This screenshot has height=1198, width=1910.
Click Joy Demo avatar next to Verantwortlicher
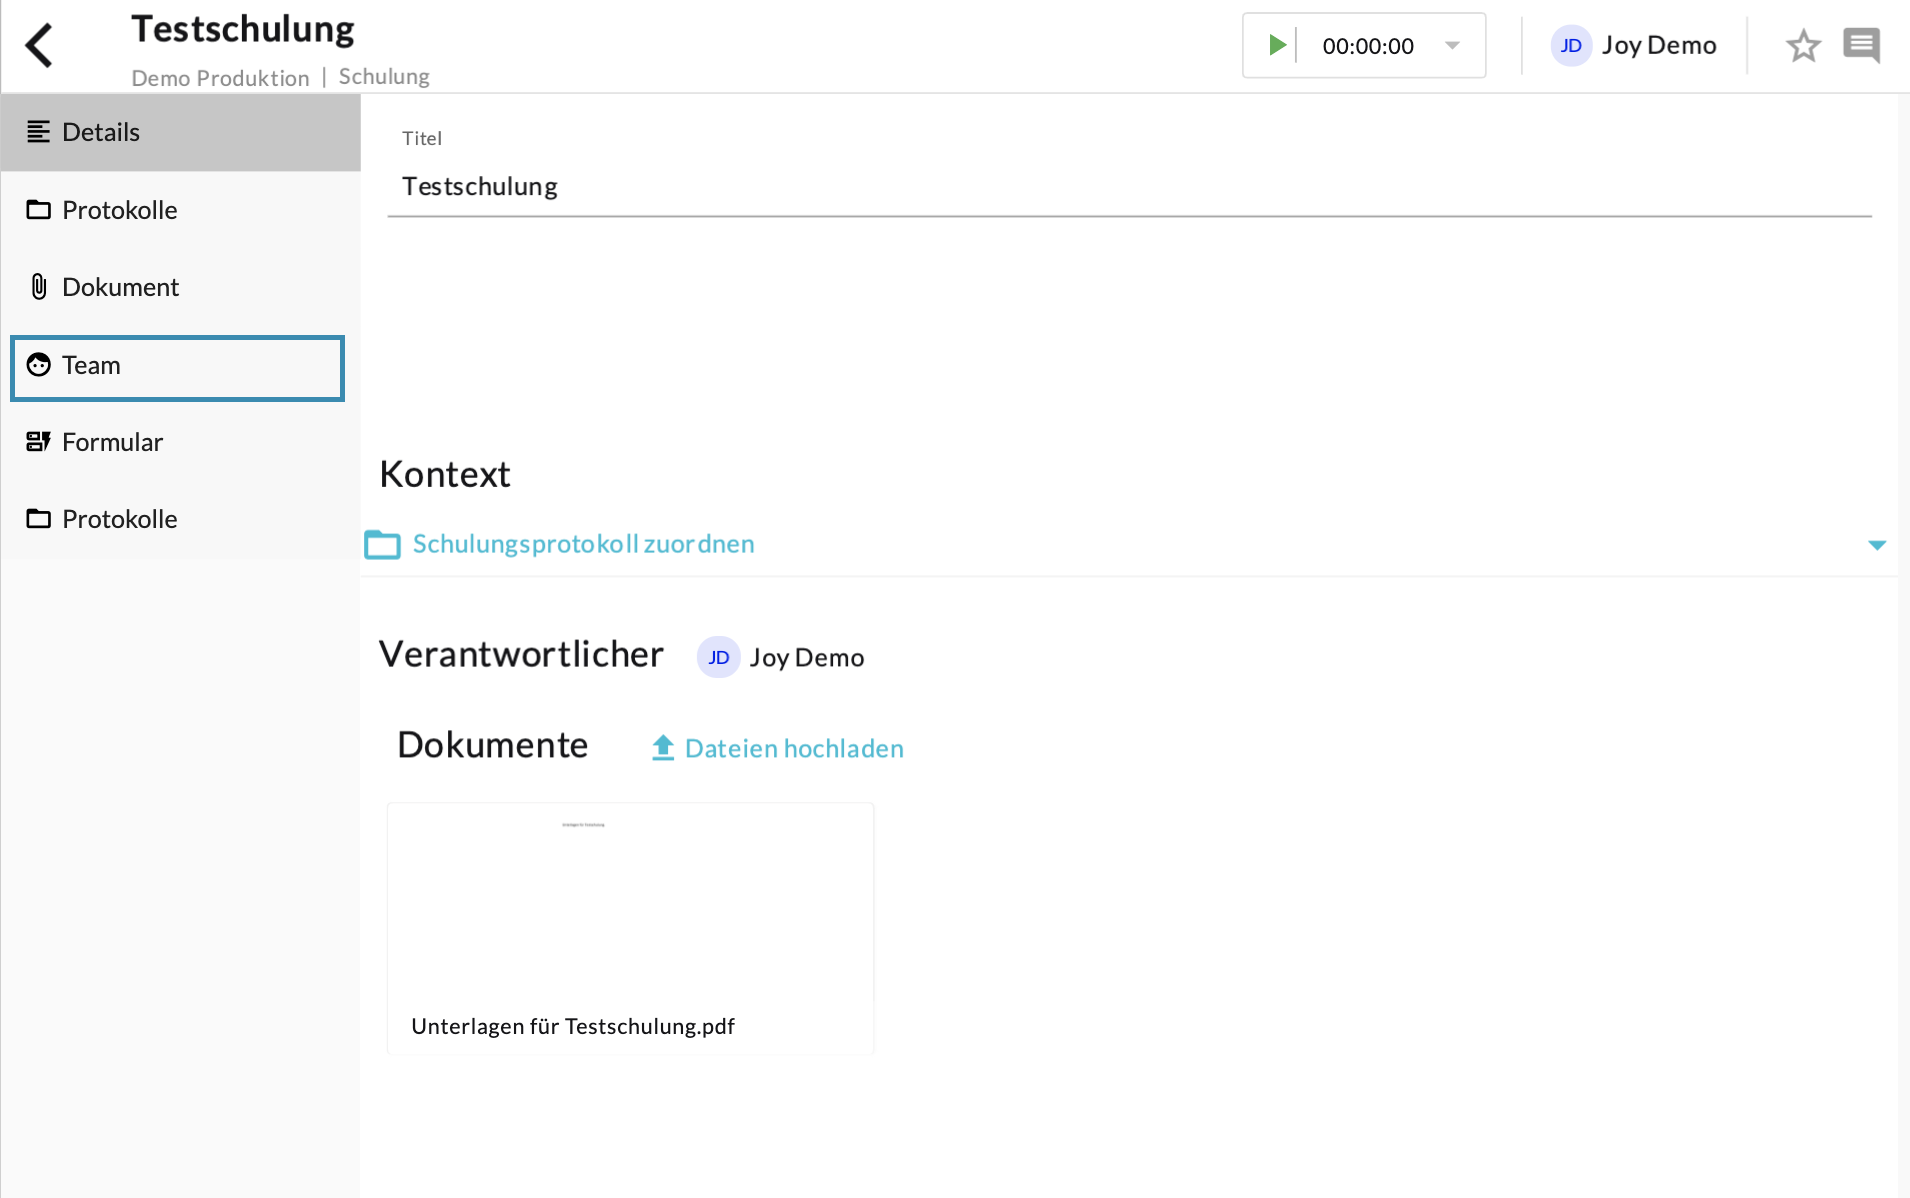pyautogui.click(x=718, y=657)
